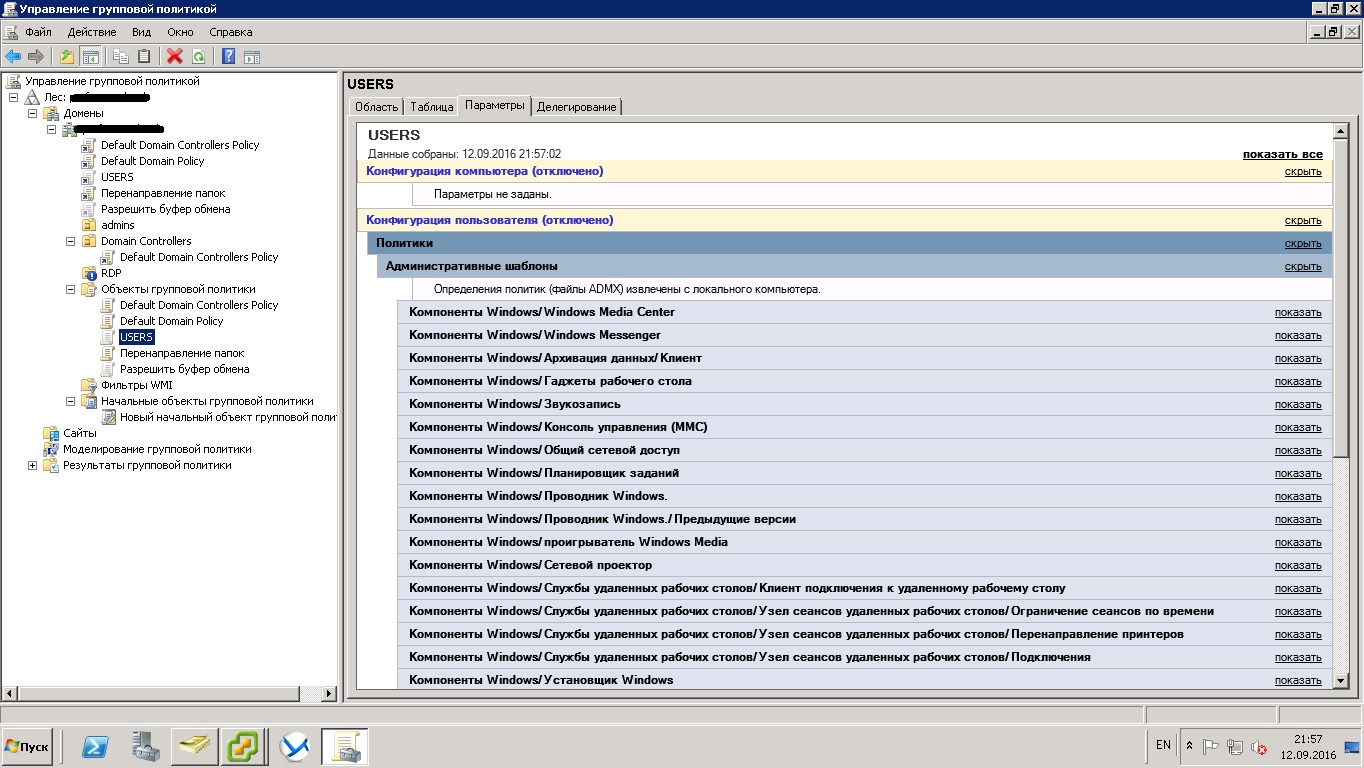This screenshot has width=1364, height=768.
Task: Click the EN language indicator in tray
Action: tap(1163, 745)
